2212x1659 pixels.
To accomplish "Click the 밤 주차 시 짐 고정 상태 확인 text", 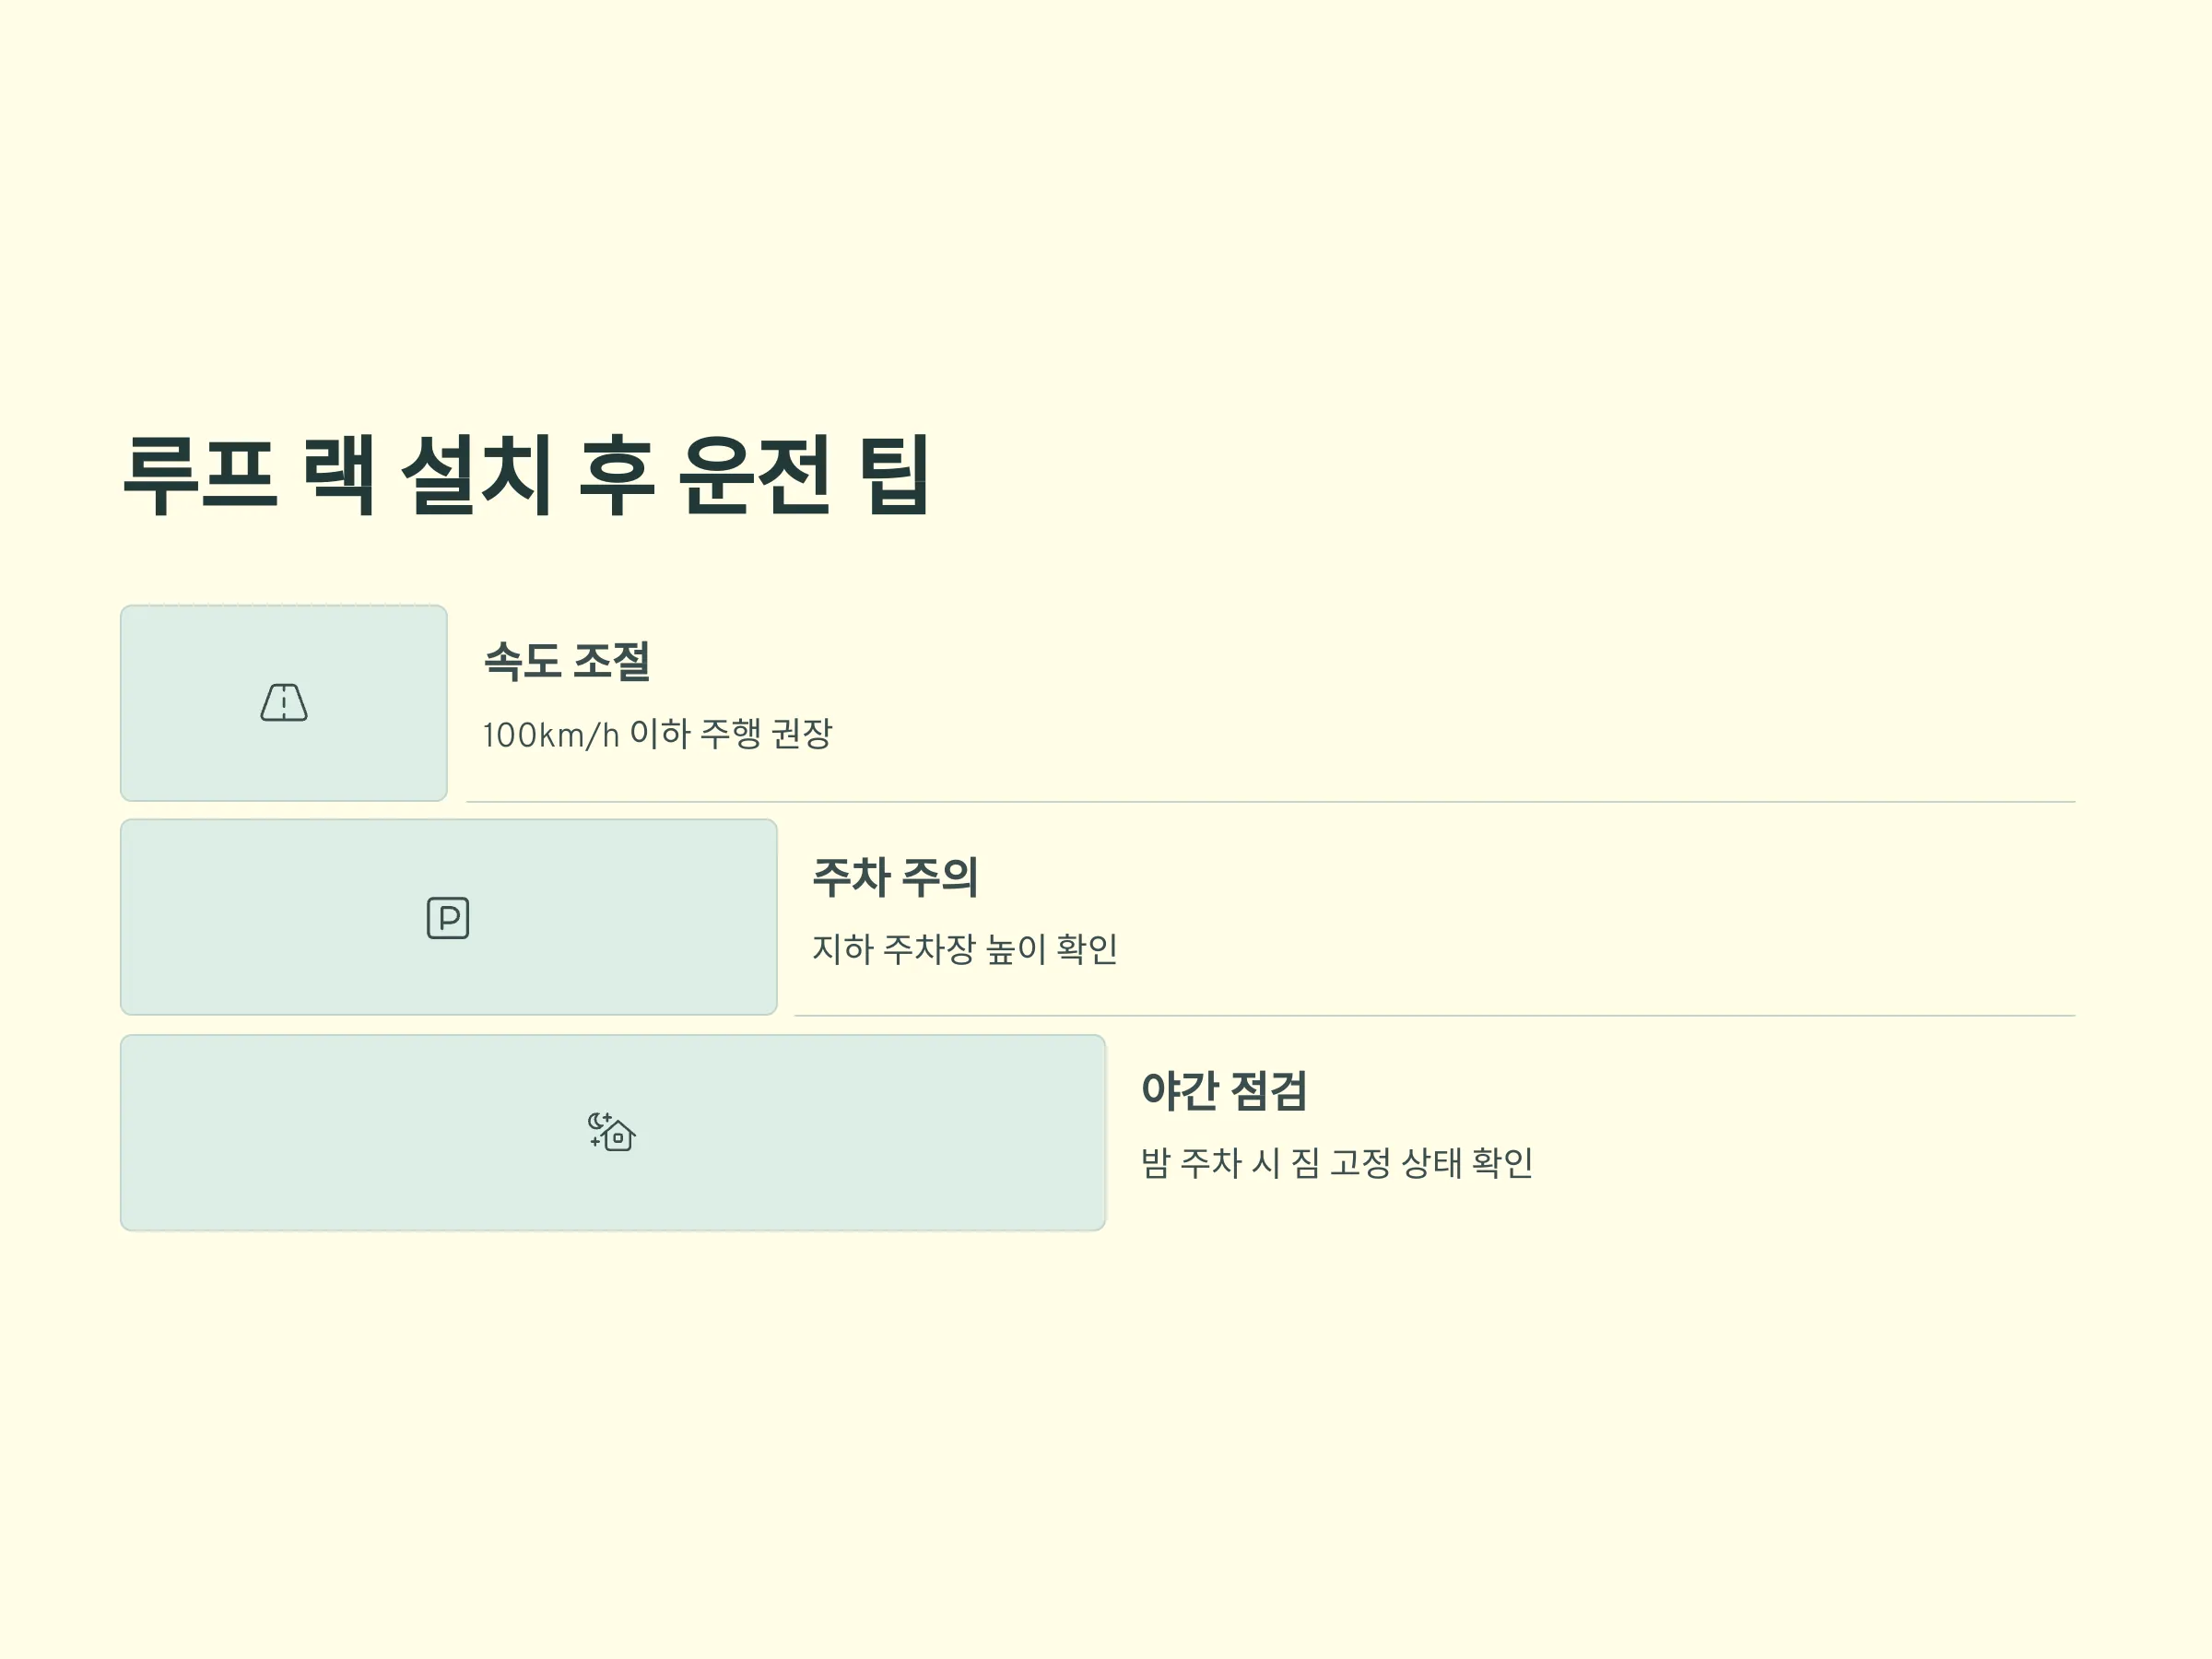I will (x=1336, y=1162).
